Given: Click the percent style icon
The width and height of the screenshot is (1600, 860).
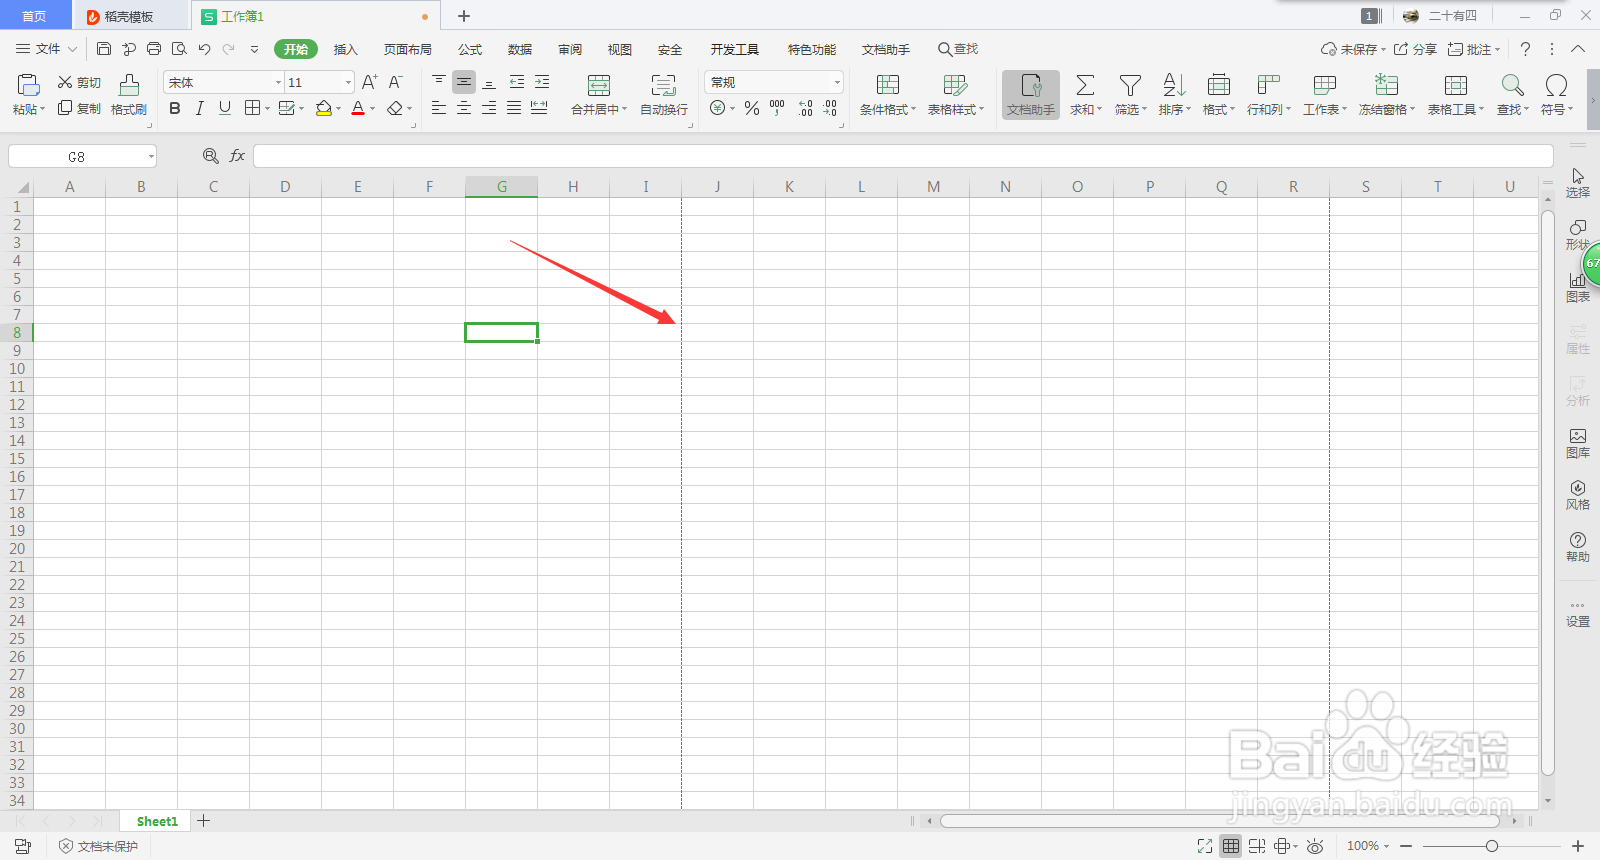Looking at the screenshot, I should (752, 108).
